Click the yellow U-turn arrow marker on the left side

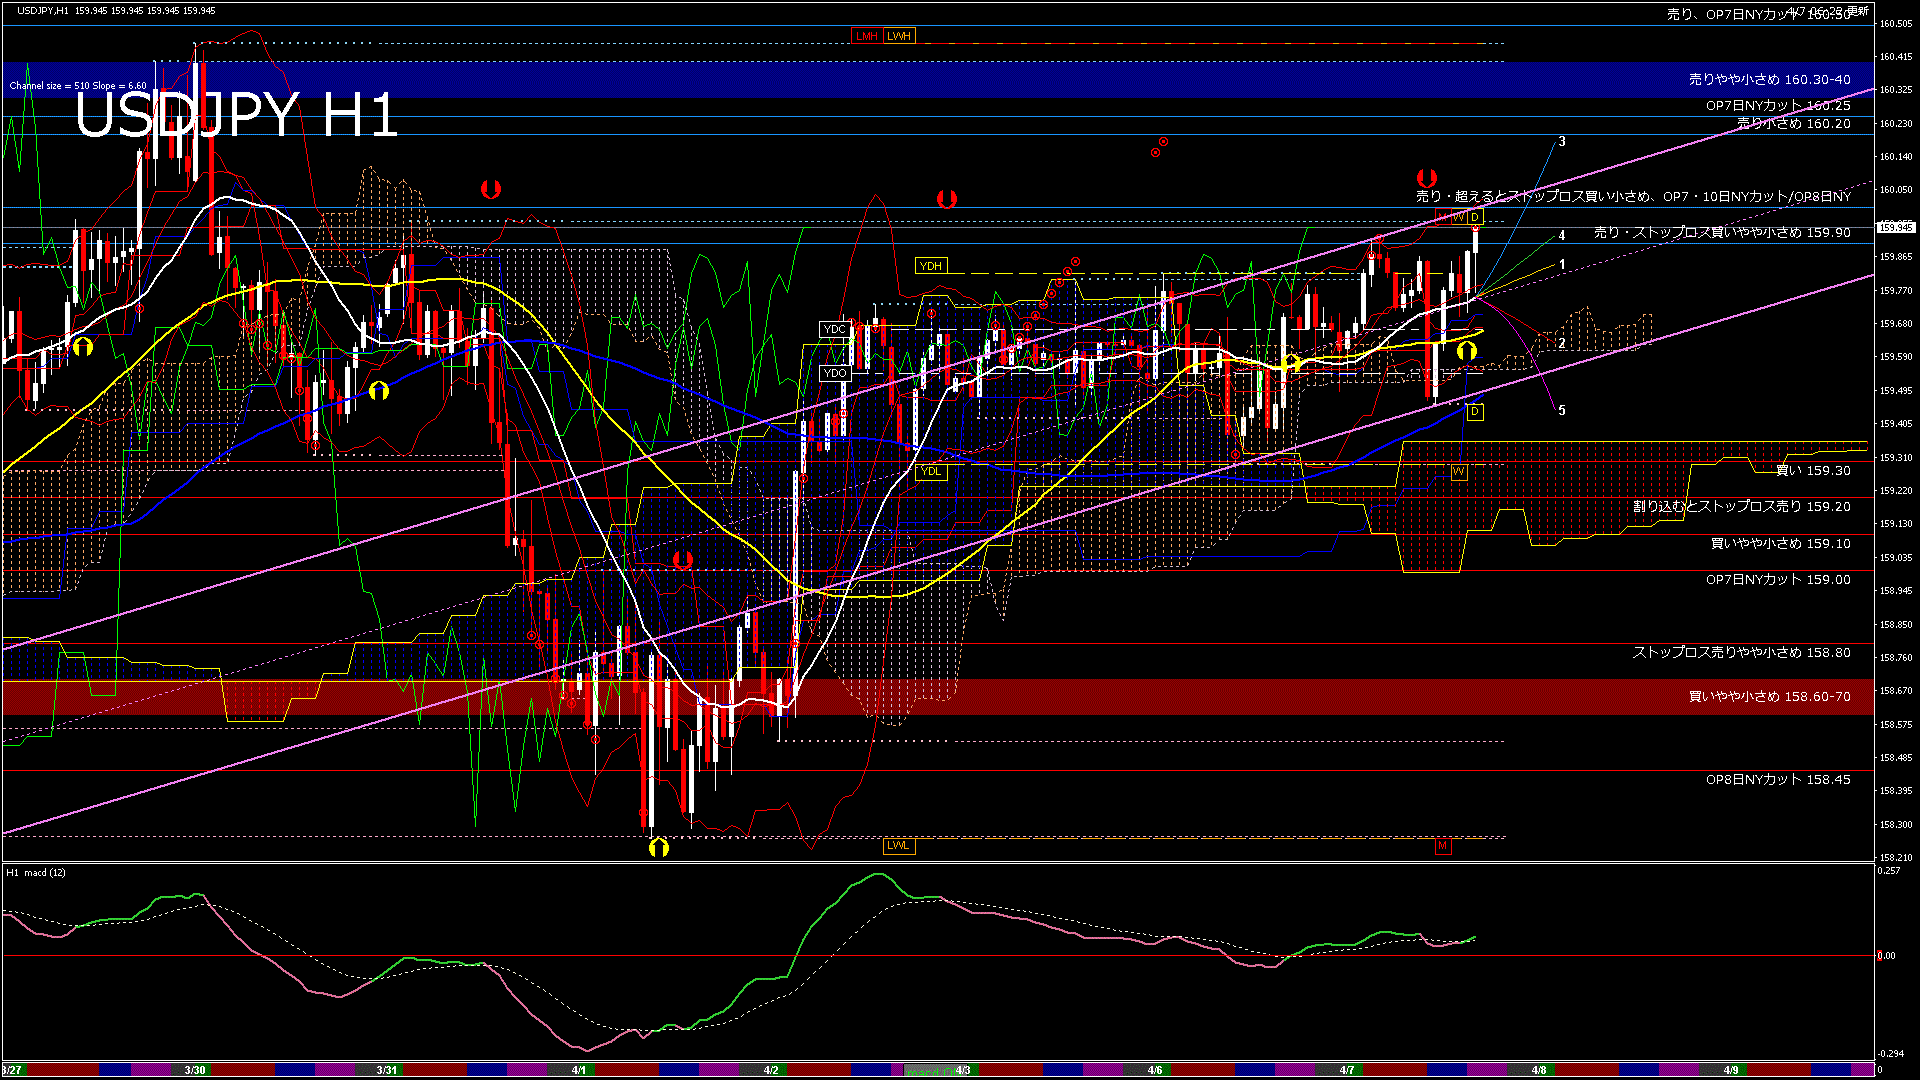click(84, 344)
